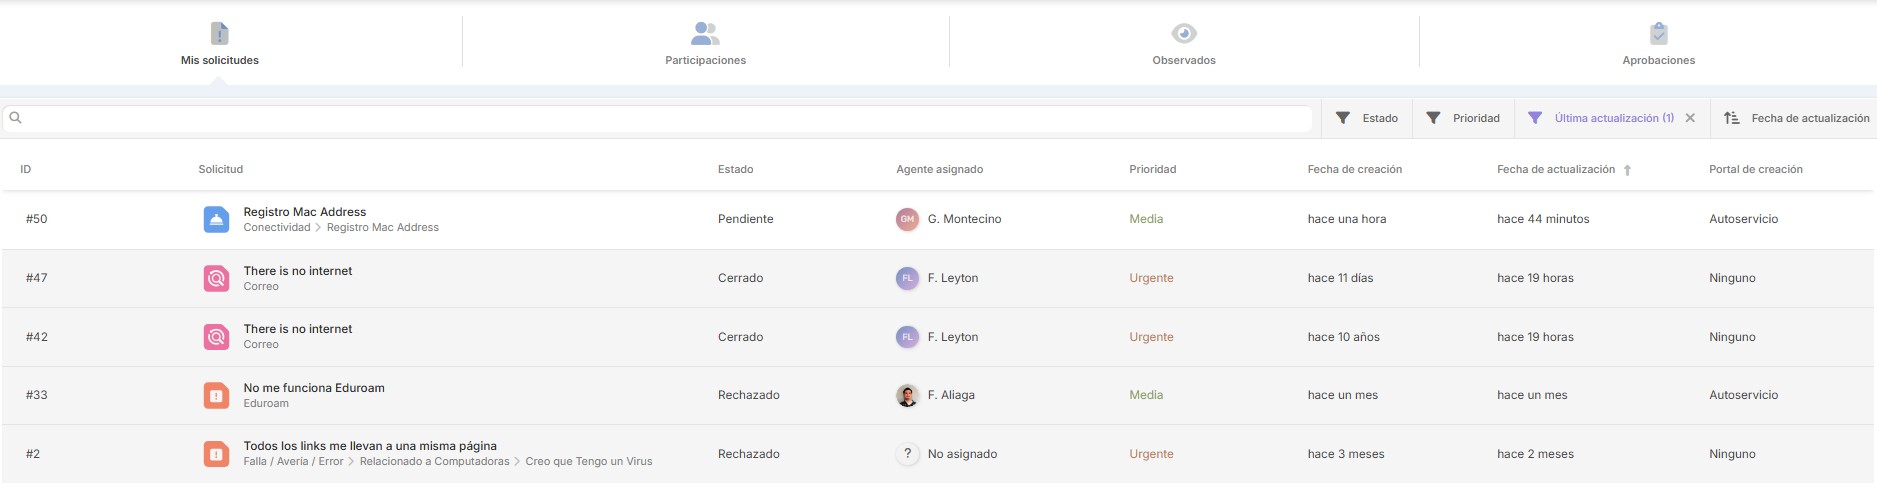The image size is (1877, 488).
Task: Focus the request search field
Action: click(x=660, y=118)
